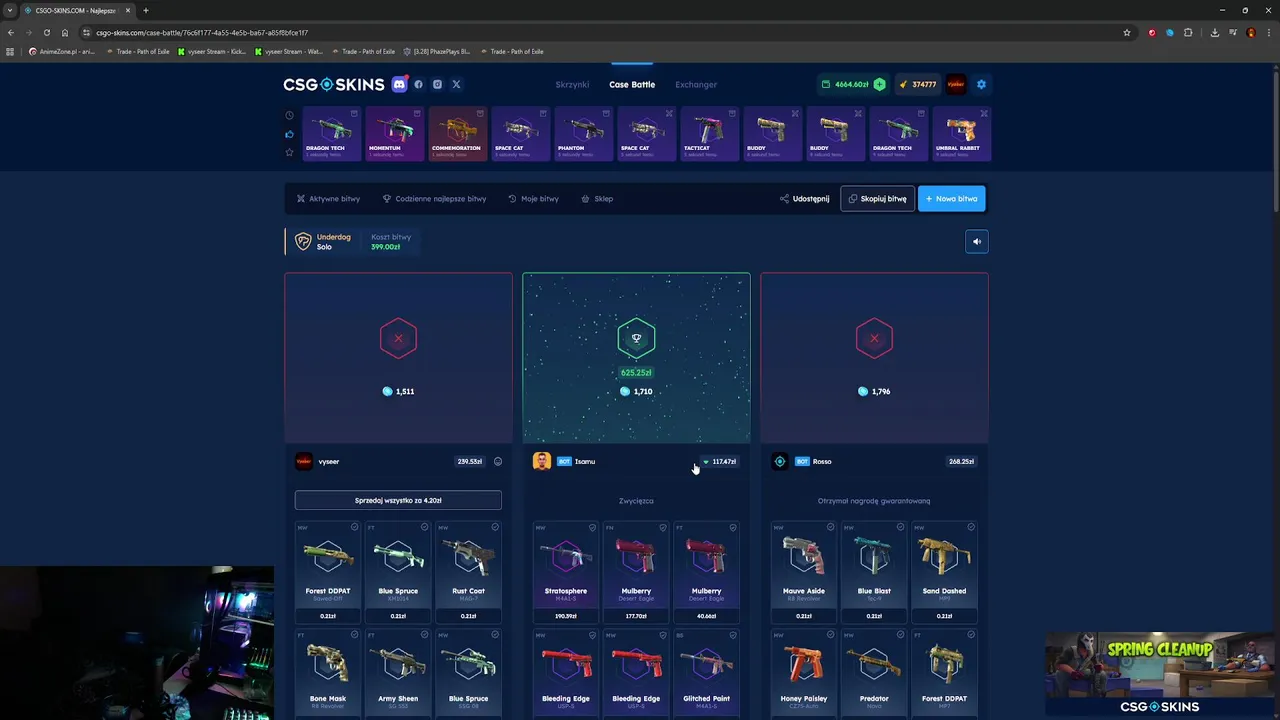
Task: Click Skopiuj bitwę button
Action: (877, 199)
